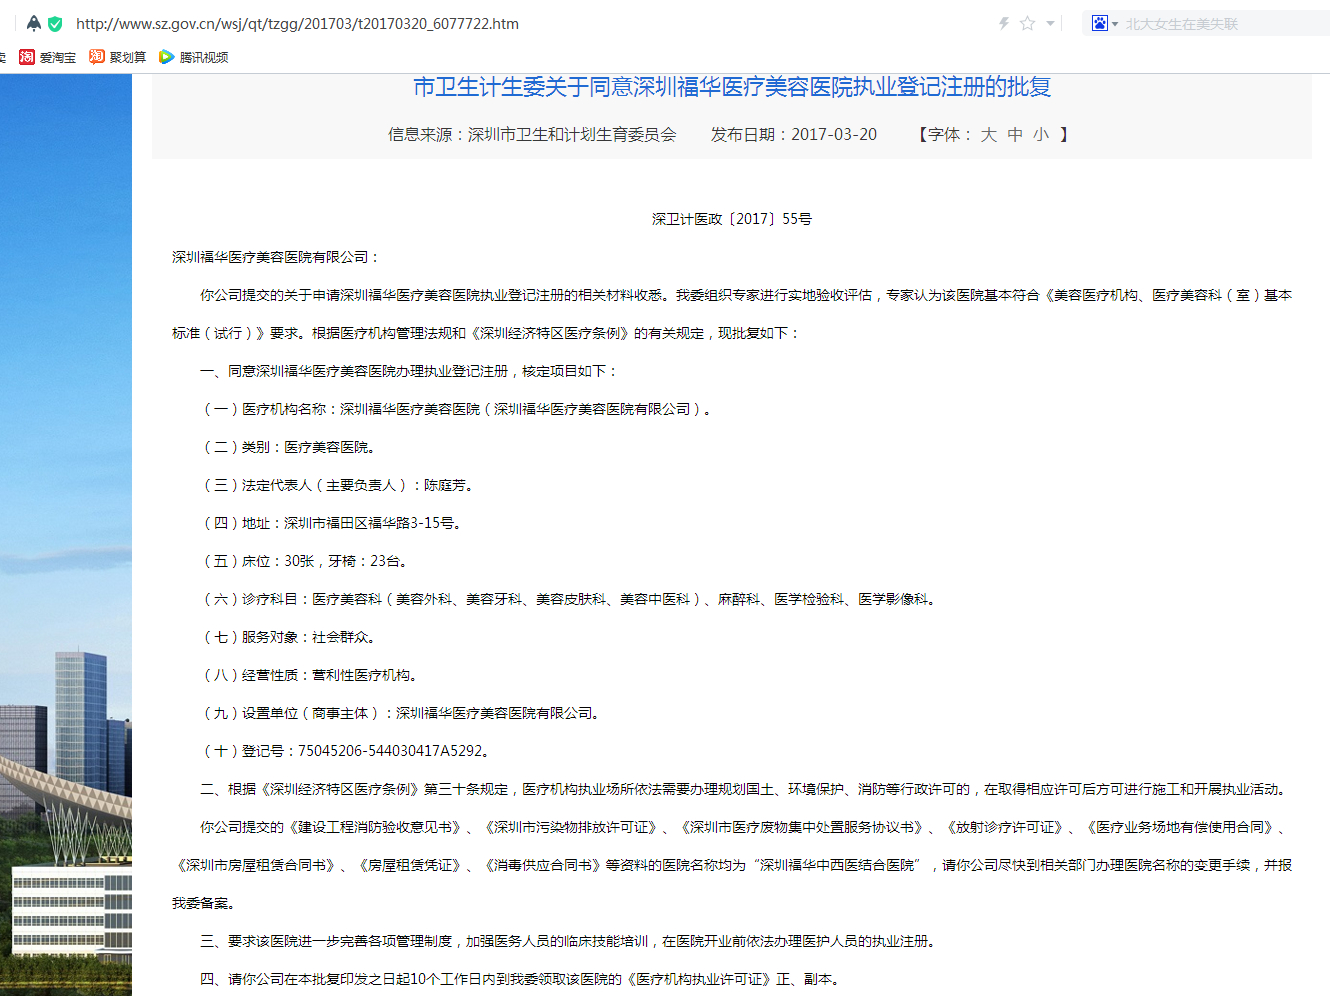Click the lightning bolt icon in address bar
This screenshot has width=1330, height=996.
pyautogui.click(x=1004, y=23)
